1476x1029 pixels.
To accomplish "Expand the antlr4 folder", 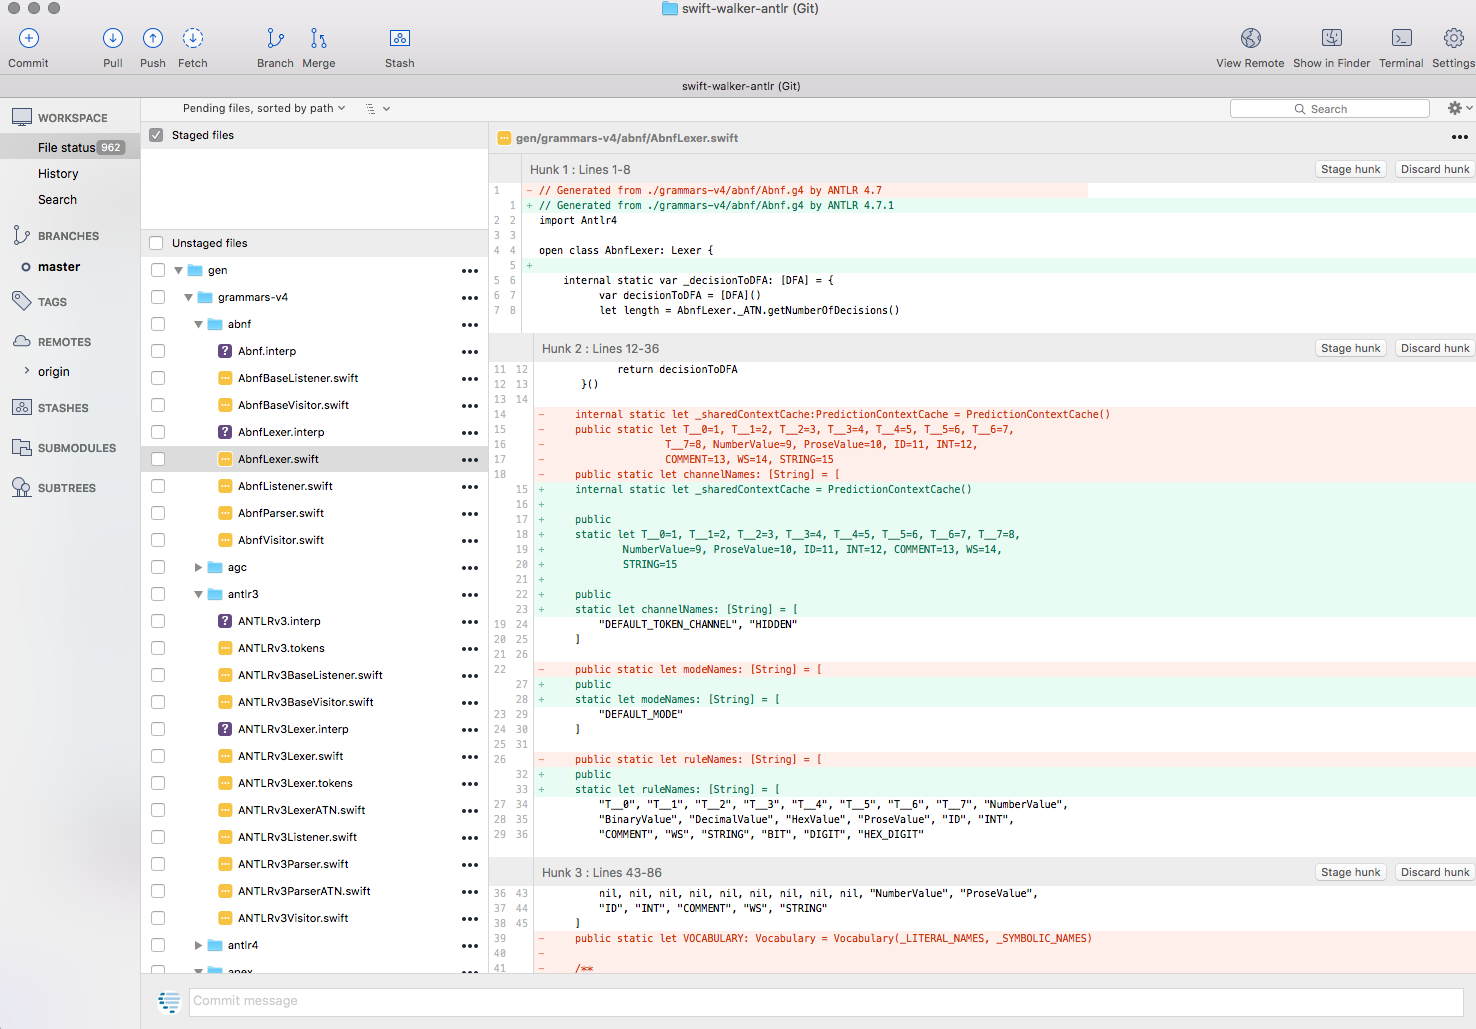I will [198, 944].
